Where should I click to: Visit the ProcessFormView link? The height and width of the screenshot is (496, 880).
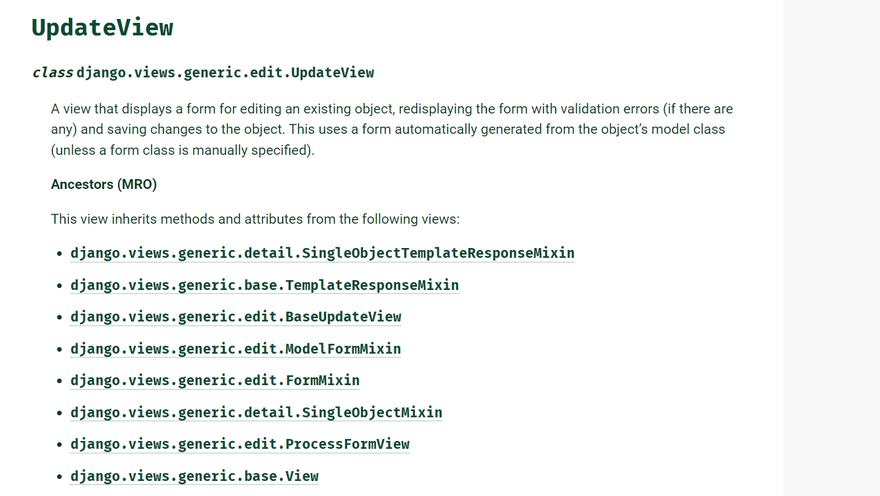coord(239,444)
